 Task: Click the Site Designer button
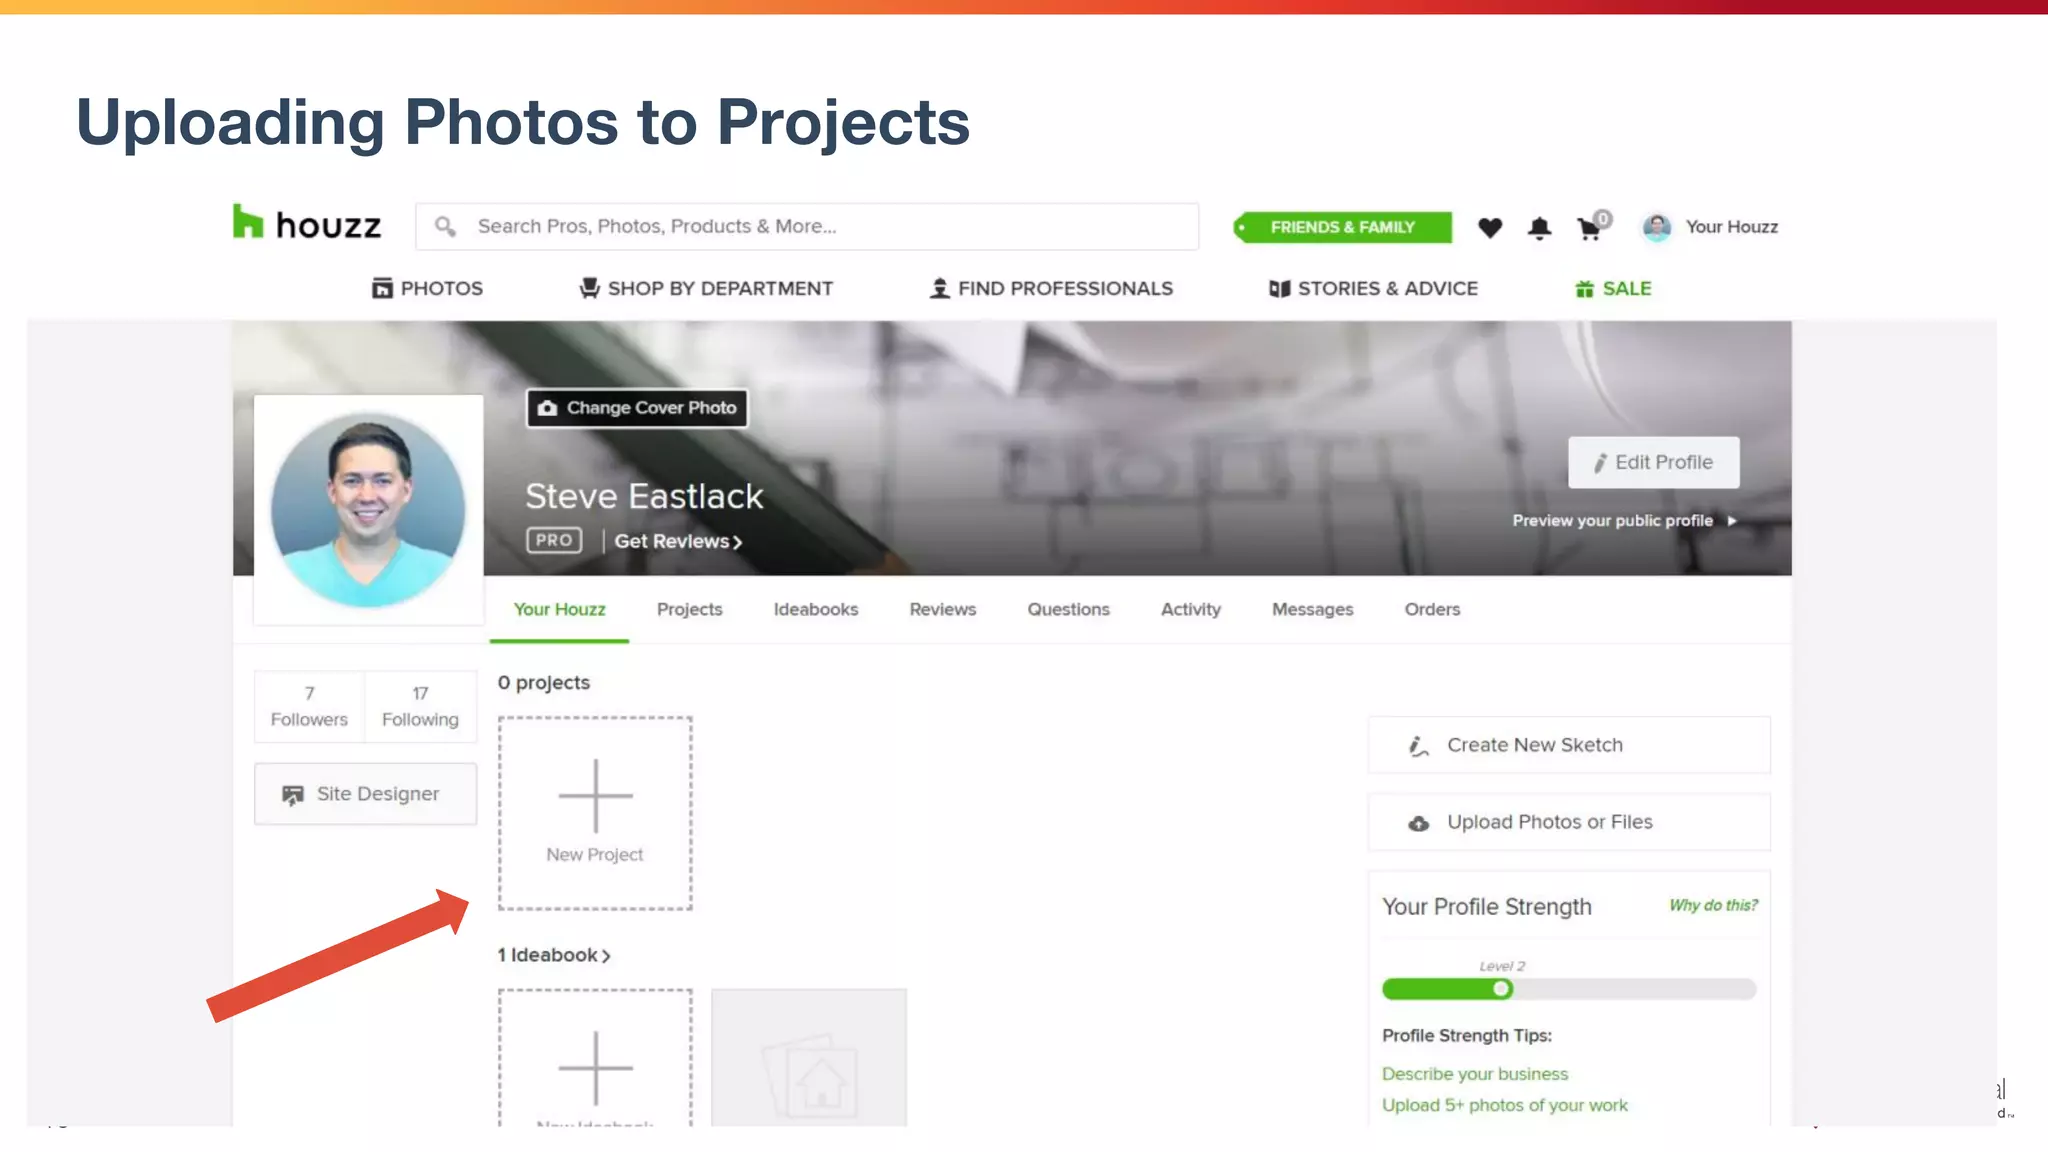pos(365,794)
